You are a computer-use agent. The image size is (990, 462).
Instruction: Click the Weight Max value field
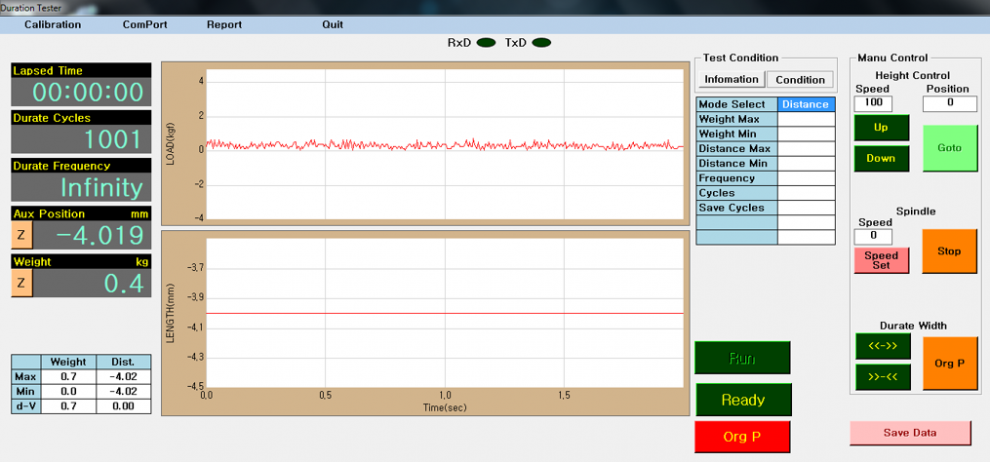[806, 119]
